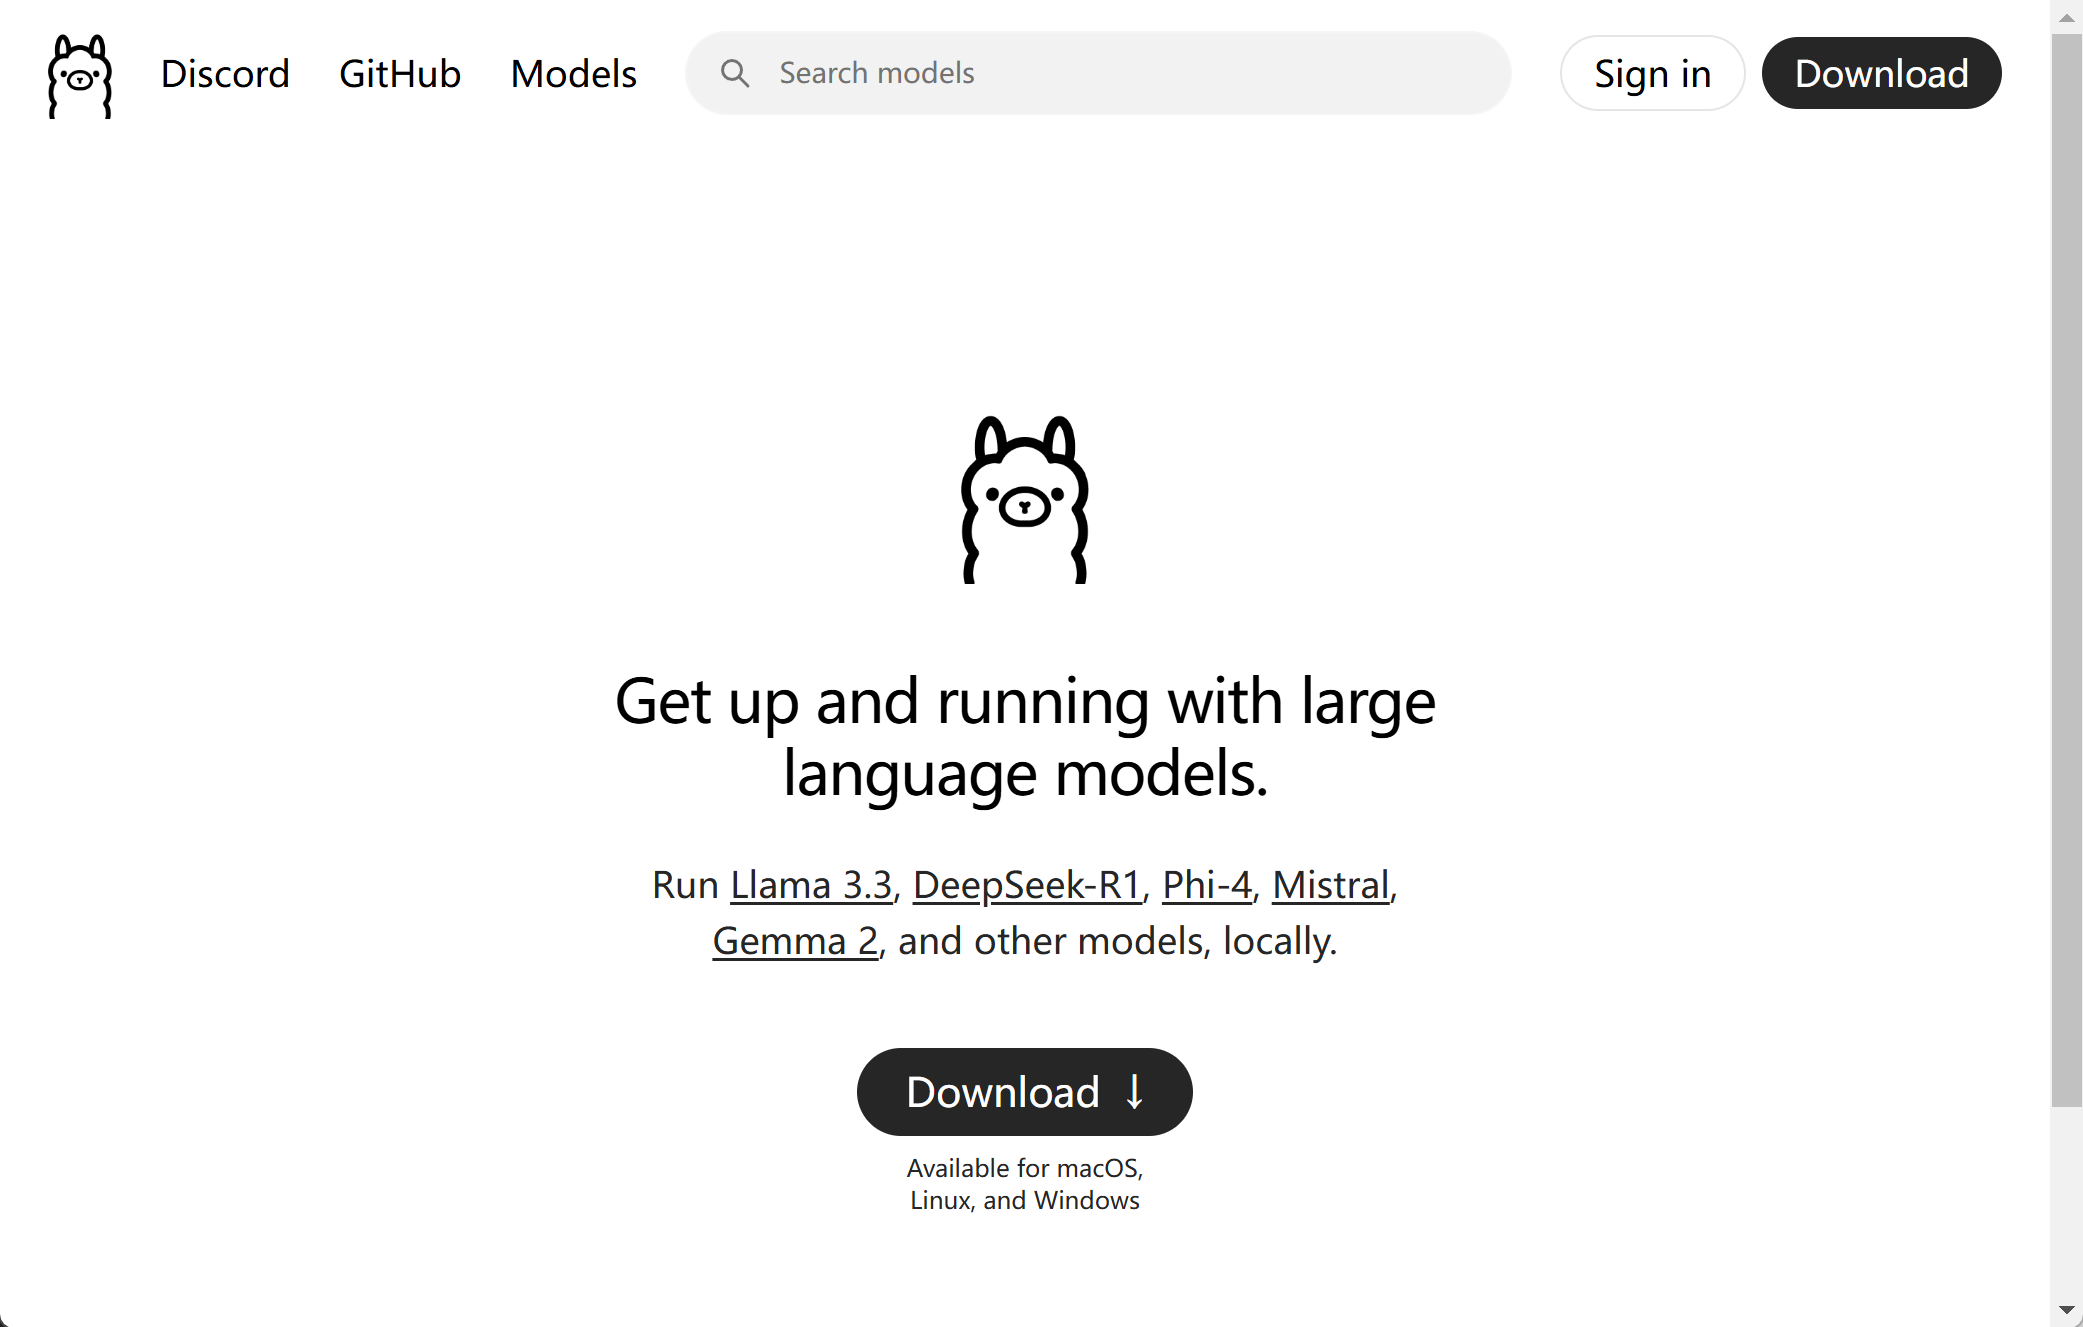Open the GitHub link in navigation

pos(400,74)
